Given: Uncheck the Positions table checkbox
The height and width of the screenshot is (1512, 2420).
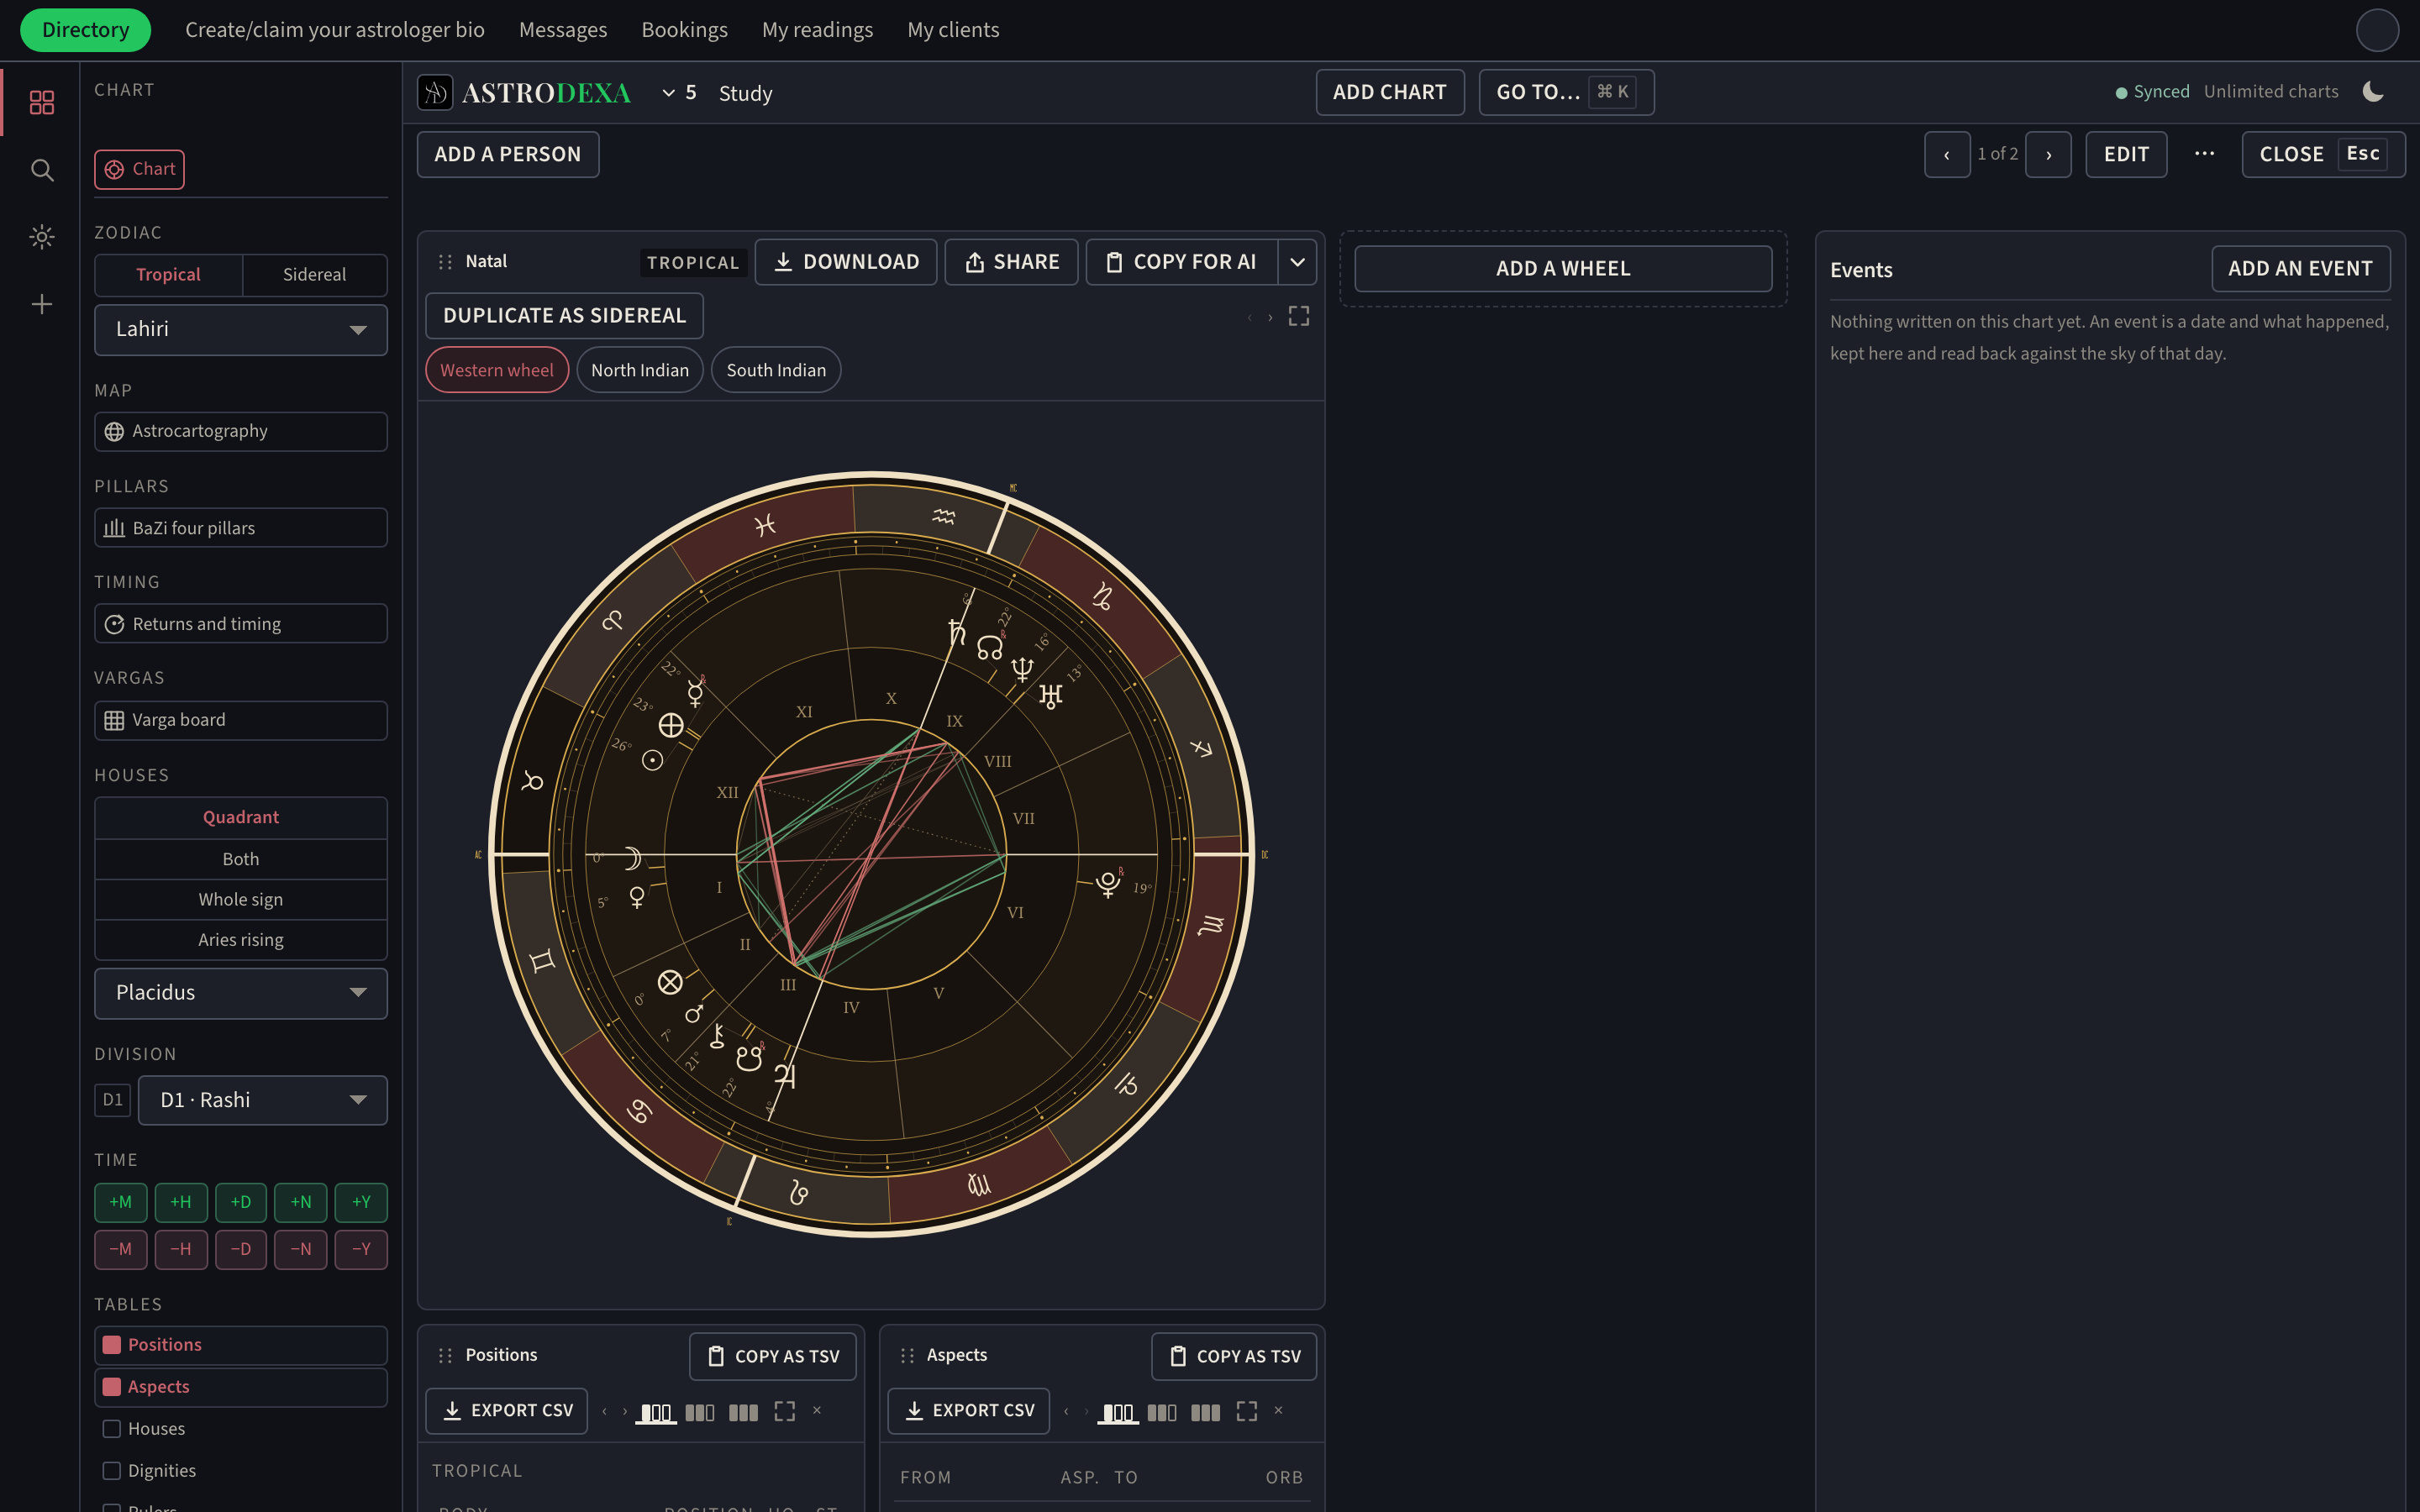Looking at the screenshot, I should click(112, 1345).
